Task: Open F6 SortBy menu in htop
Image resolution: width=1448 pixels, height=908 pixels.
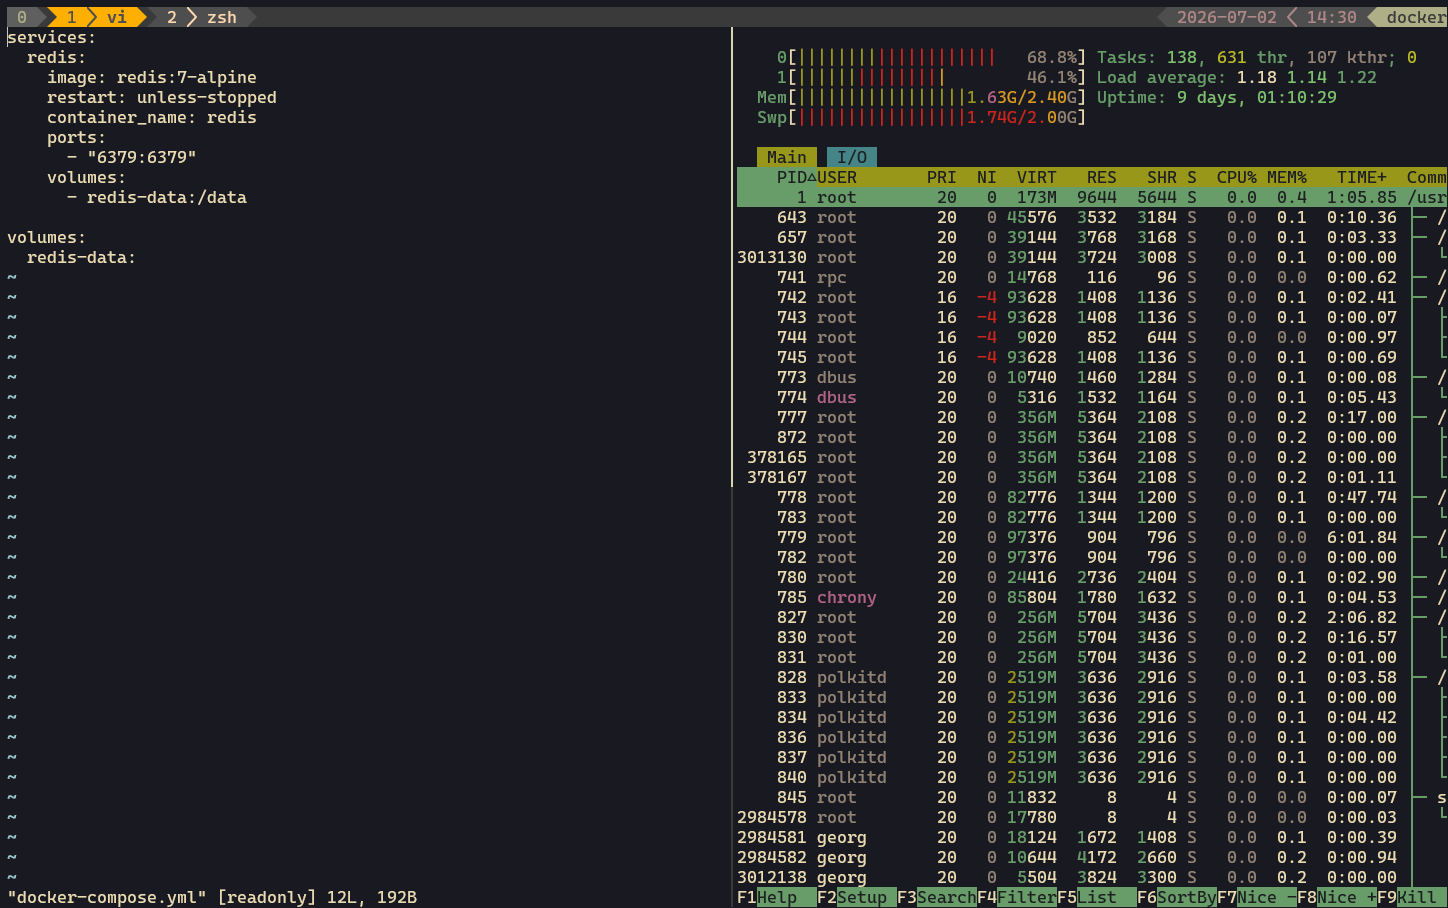Action: tap(1177, 897)
